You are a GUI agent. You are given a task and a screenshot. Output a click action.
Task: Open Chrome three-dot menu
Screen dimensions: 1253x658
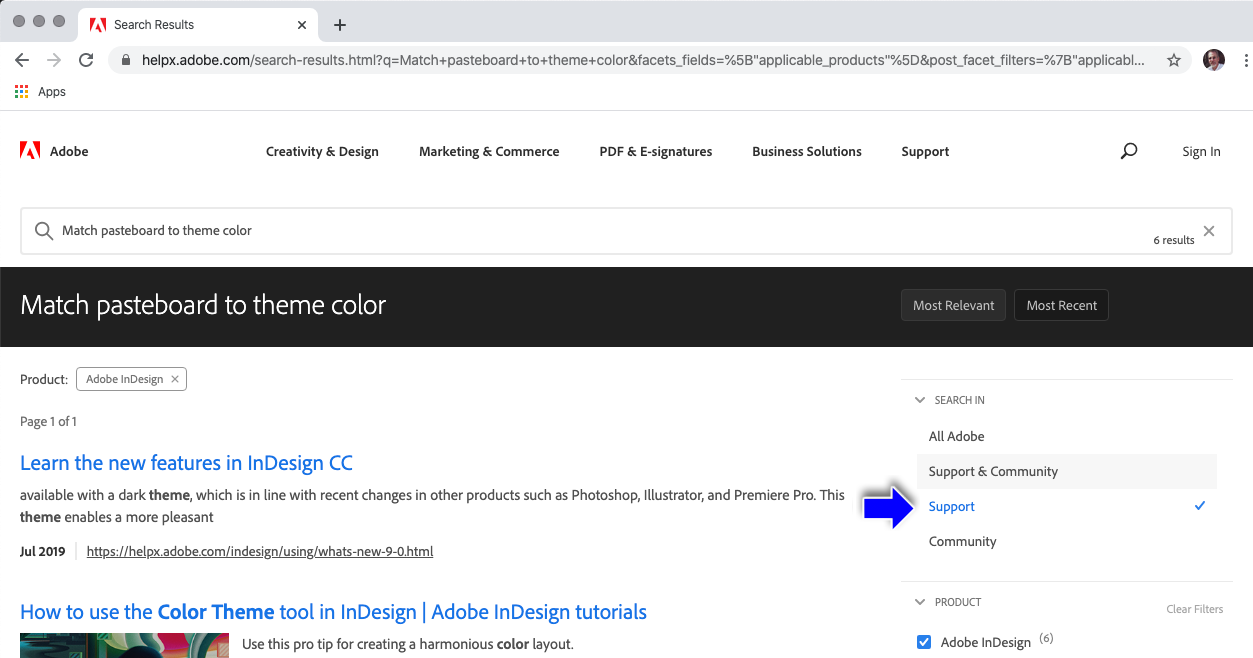1245,60
